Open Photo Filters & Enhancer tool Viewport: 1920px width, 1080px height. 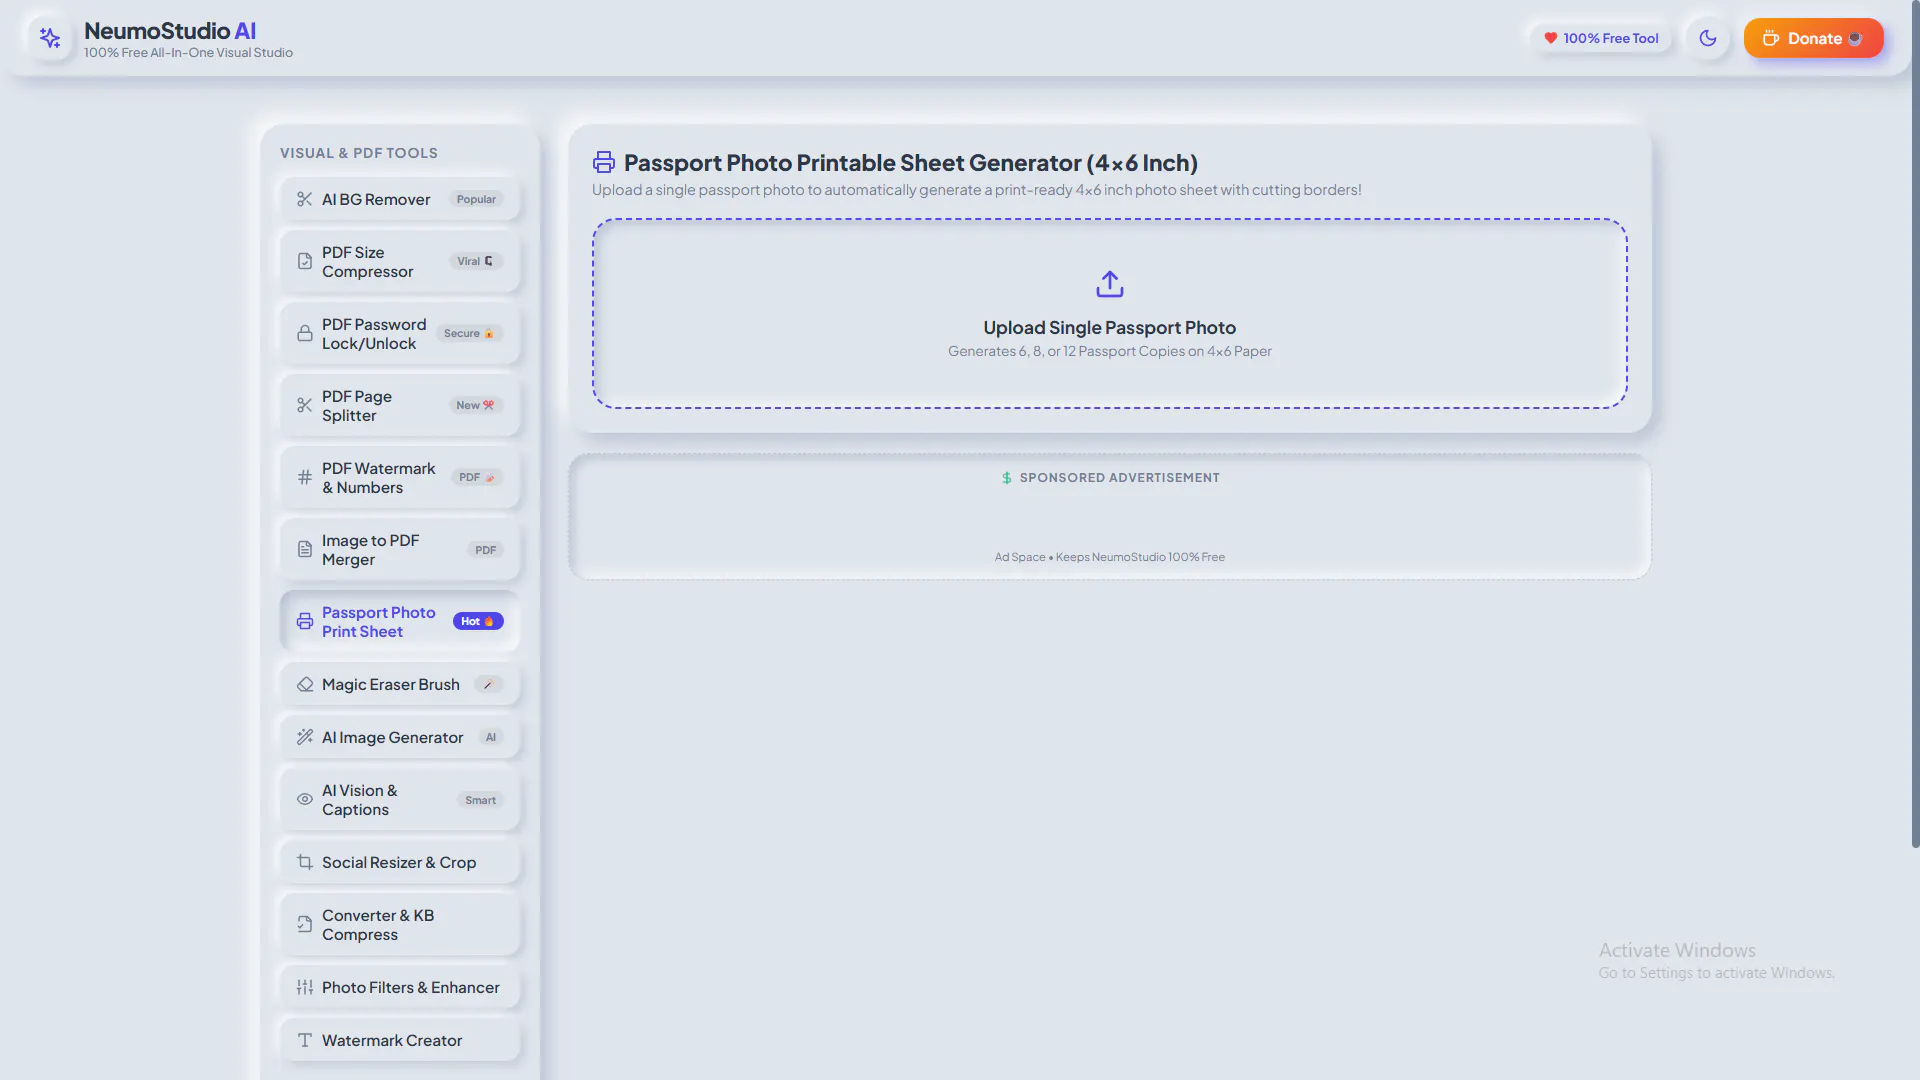click(x=400, y=987)
